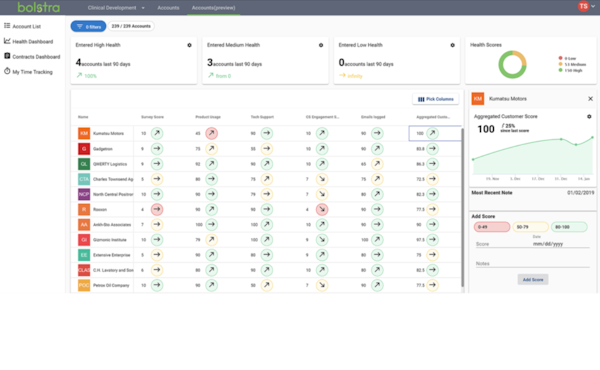The image size is (600, 370).
Task: Expand the chevron beside the TS avatar
Action: click(593, 7)
